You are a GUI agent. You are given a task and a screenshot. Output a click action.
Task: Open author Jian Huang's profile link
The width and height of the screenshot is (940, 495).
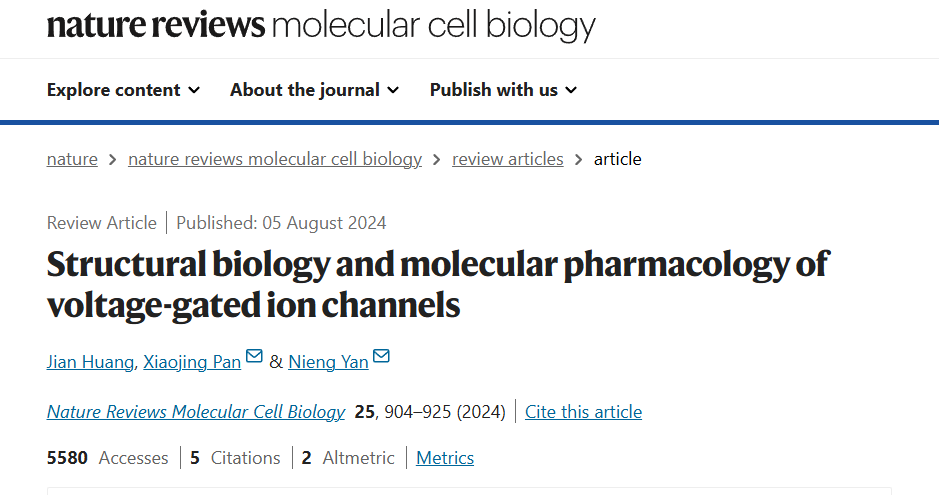[x=90, y=362]
